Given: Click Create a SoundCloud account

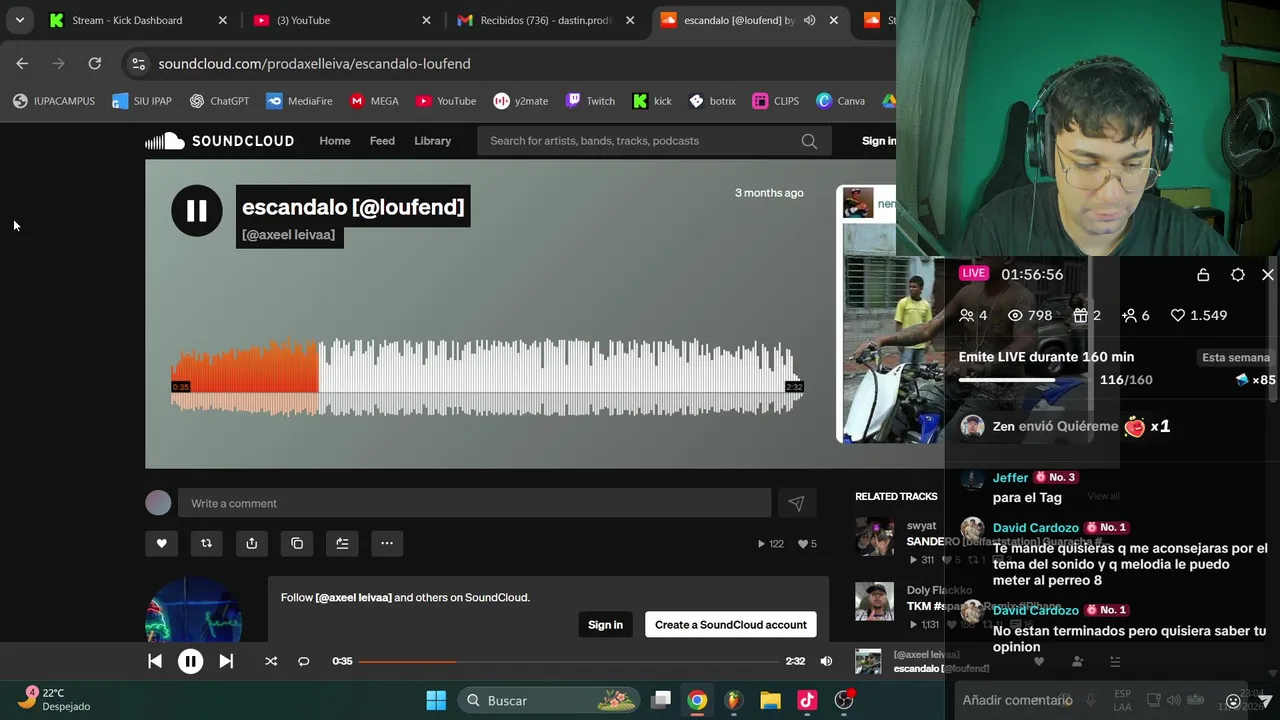Looking at the screenshot, I should (x=731, y=625).
